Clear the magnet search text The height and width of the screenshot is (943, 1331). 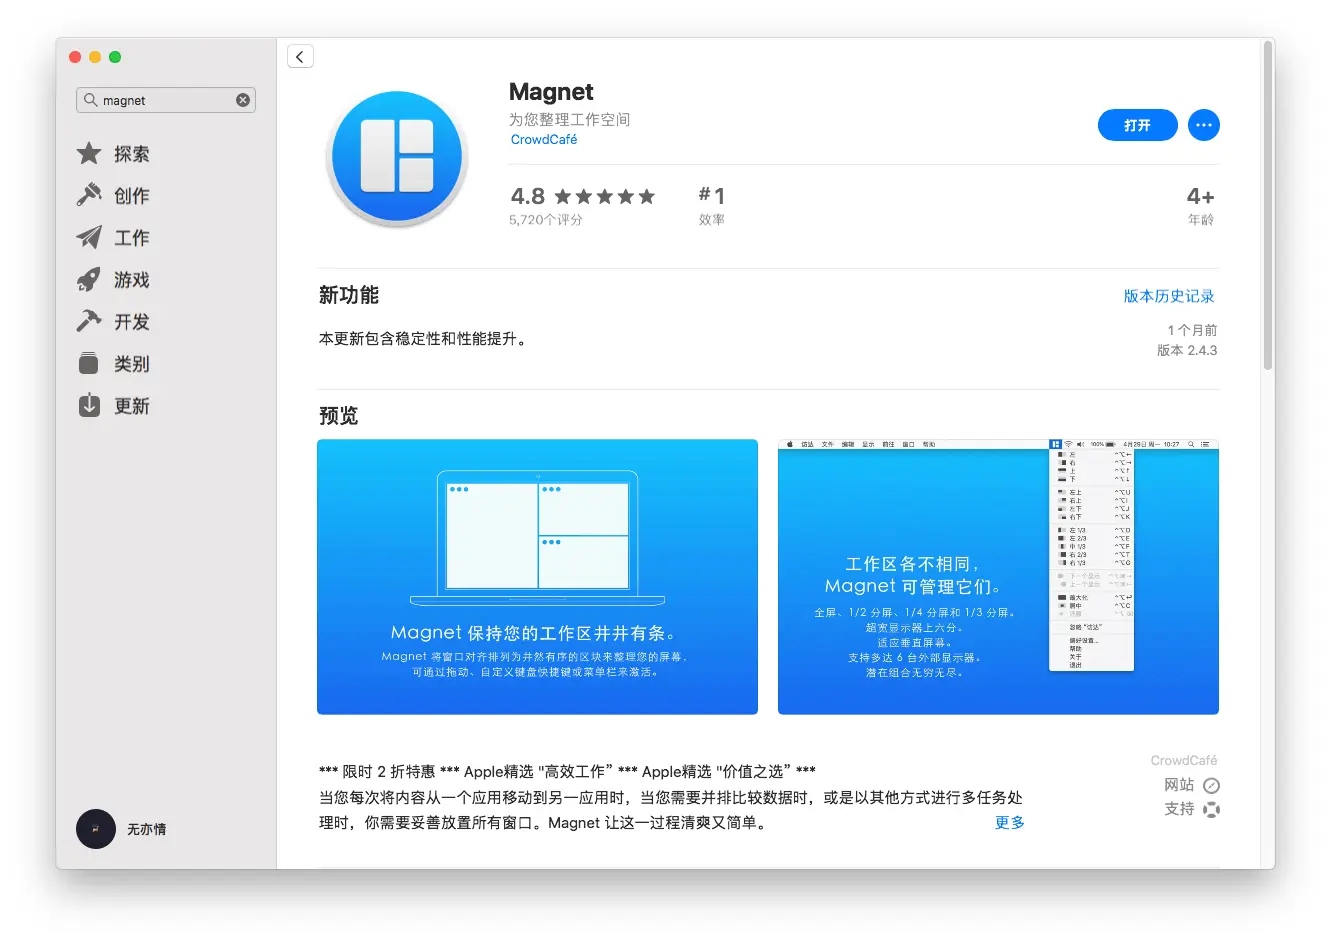click(x=243, y=100)
